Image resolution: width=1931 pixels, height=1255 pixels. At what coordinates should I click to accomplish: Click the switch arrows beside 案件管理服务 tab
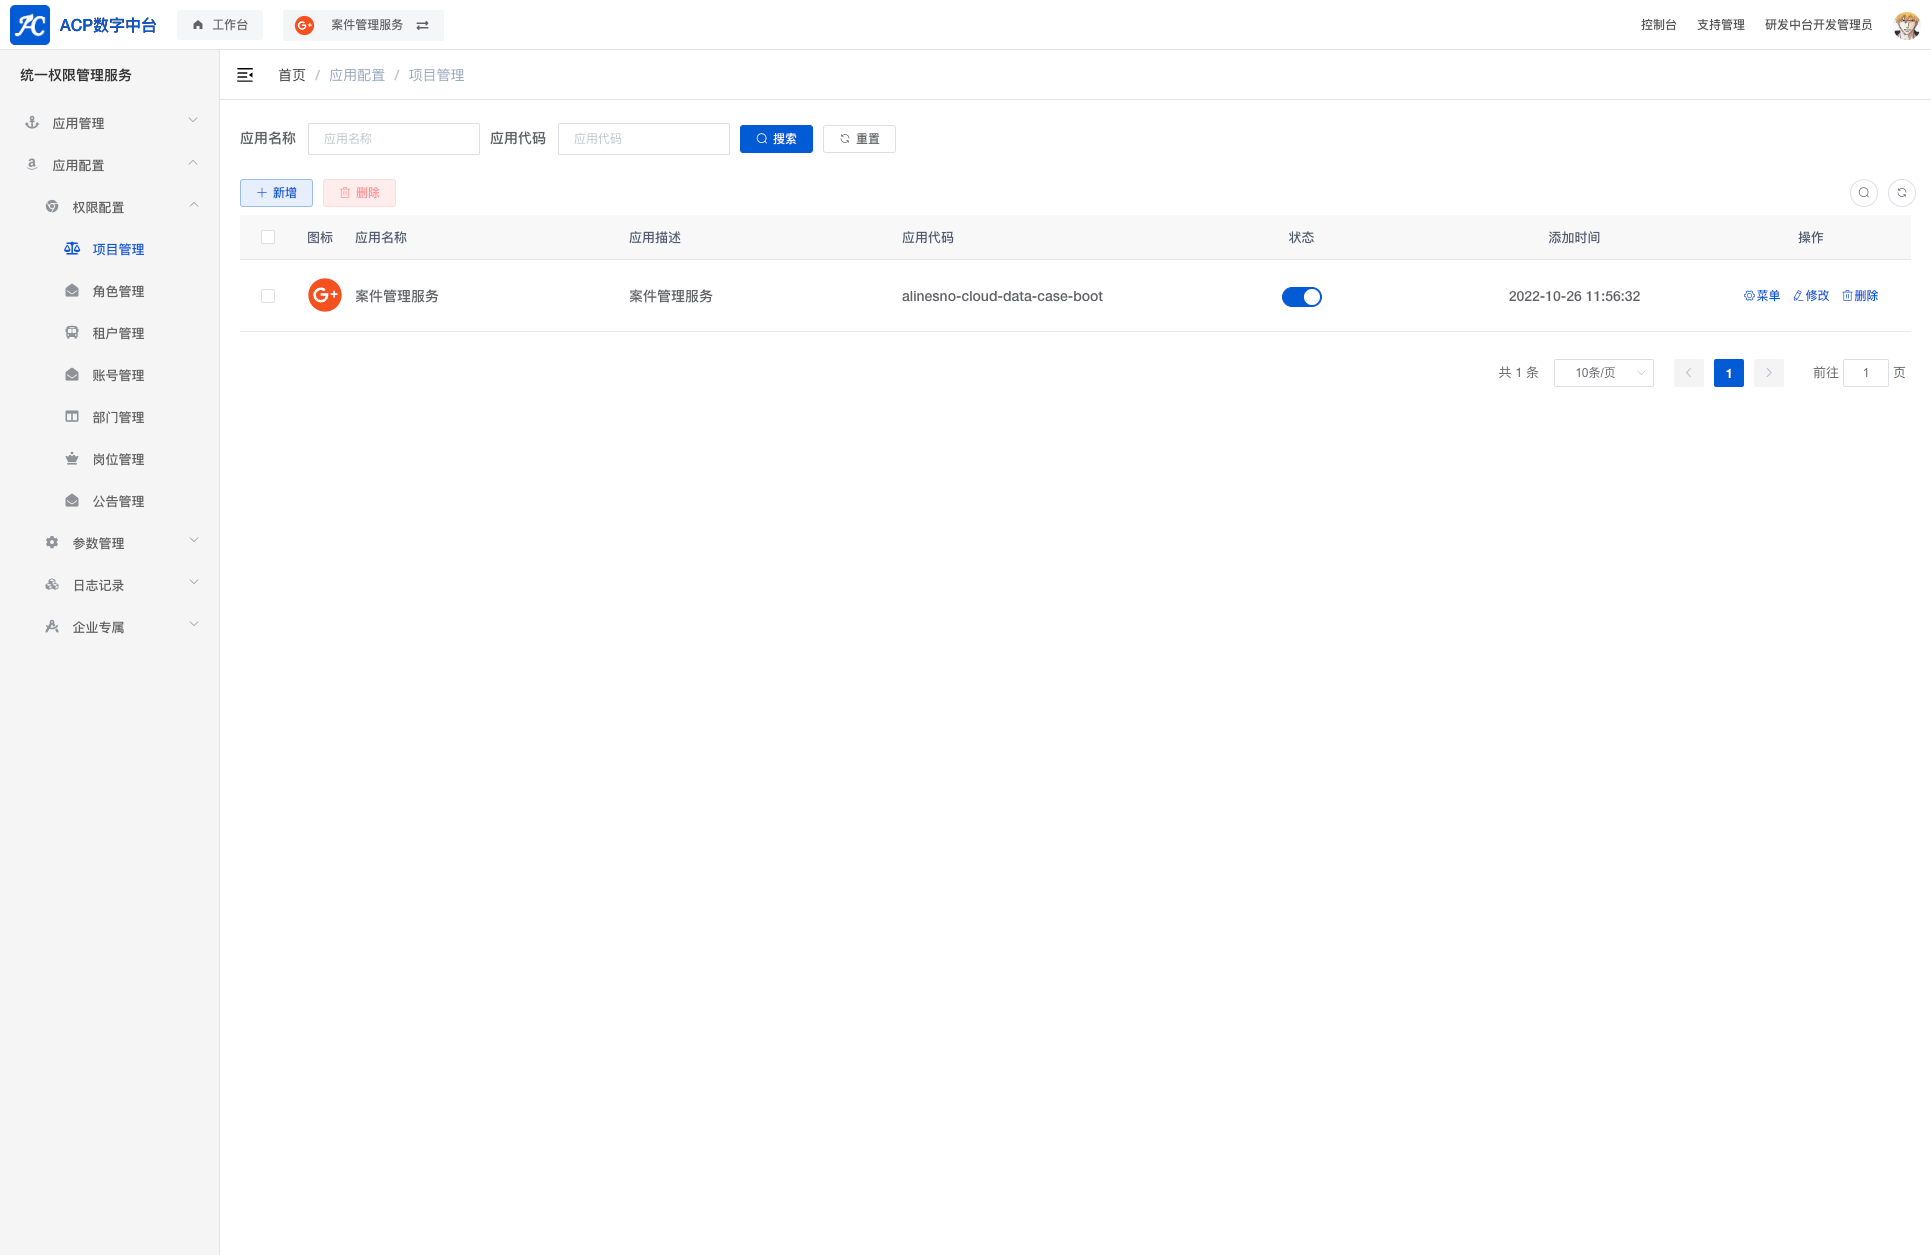pyautogui.click(x=423, y=25)
